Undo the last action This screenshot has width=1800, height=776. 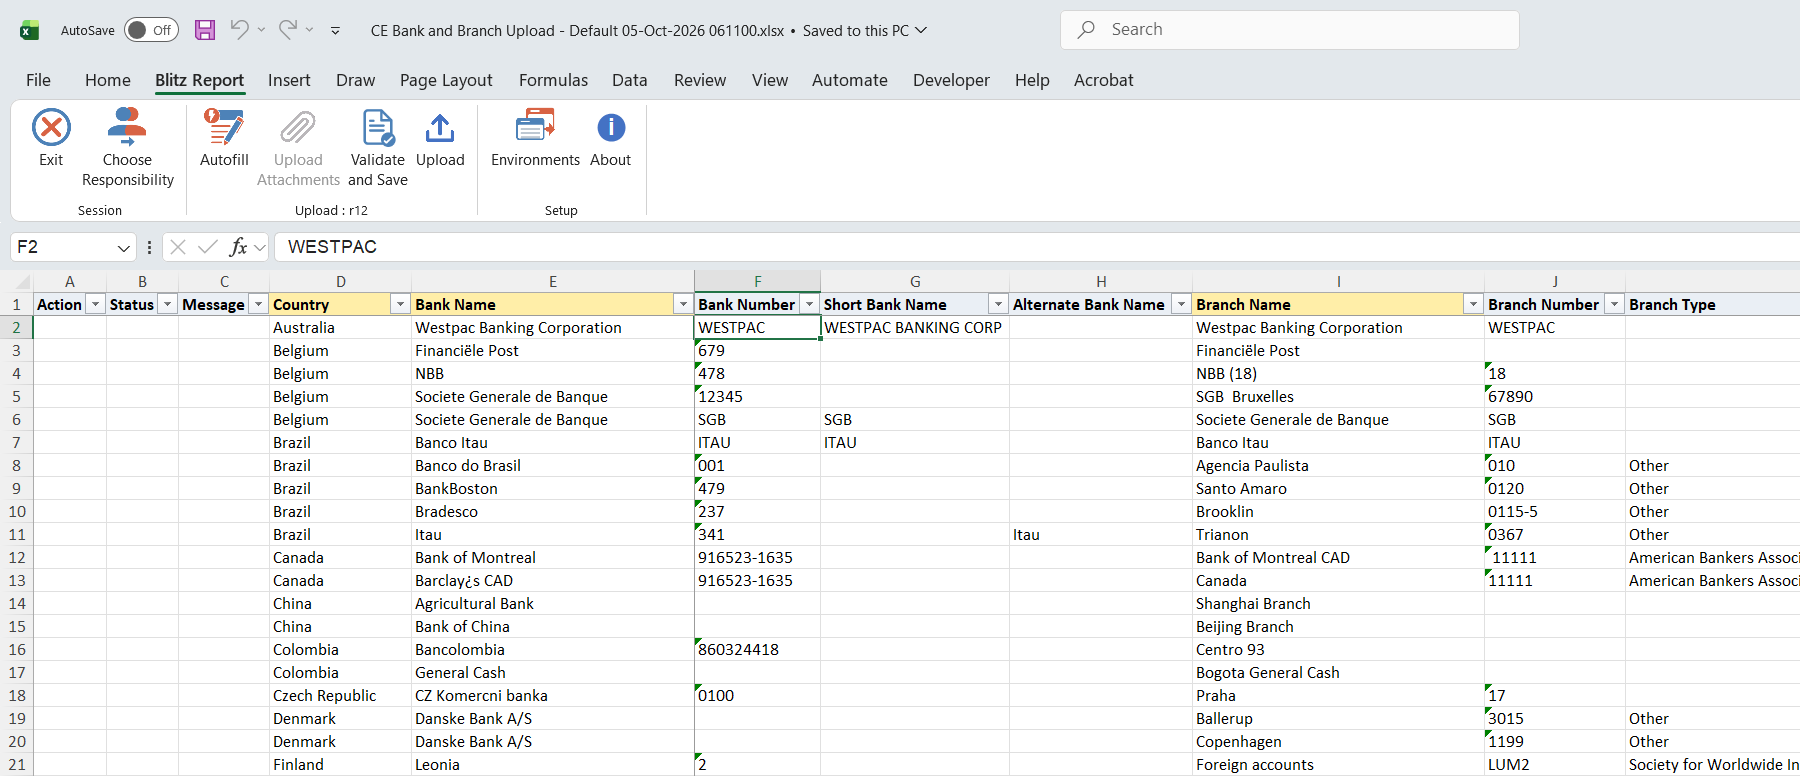coord(239,30)
